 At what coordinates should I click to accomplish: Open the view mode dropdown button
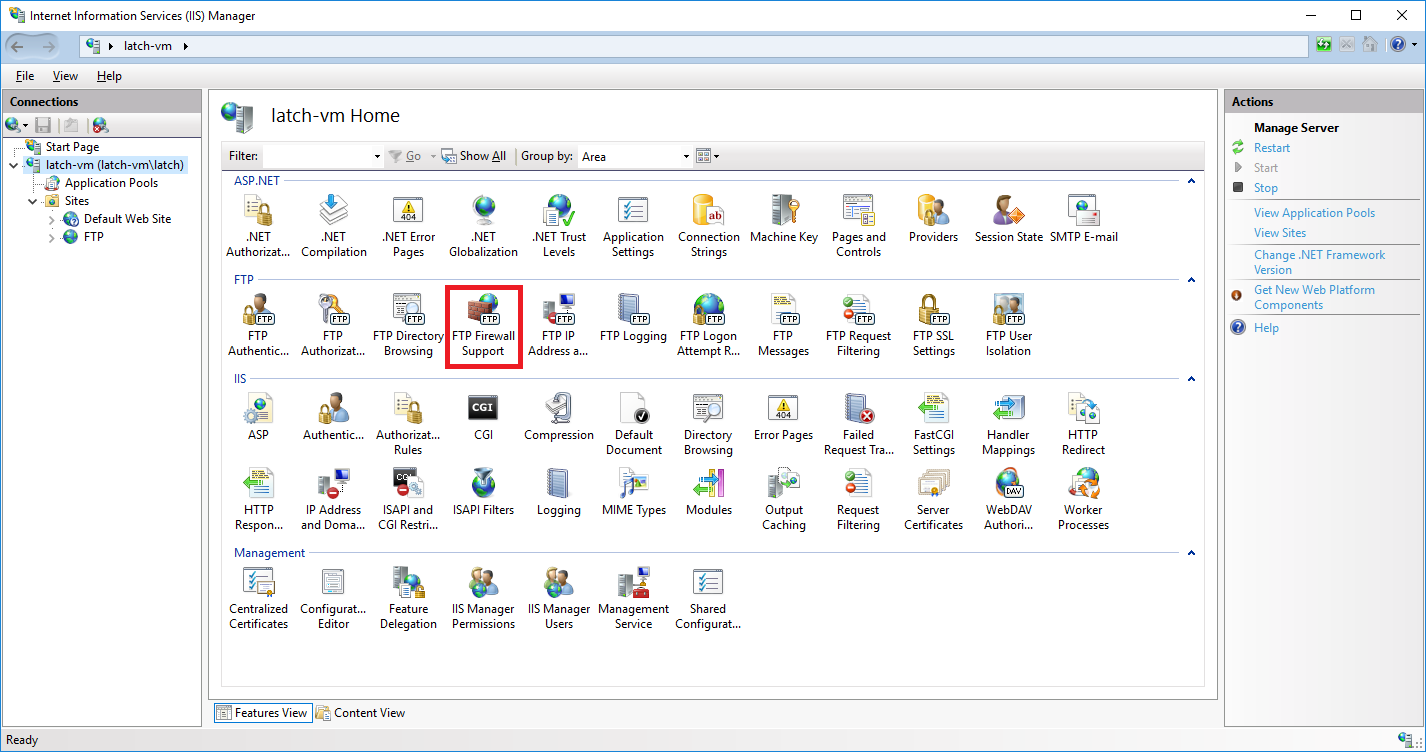click(x=707, y=156)
